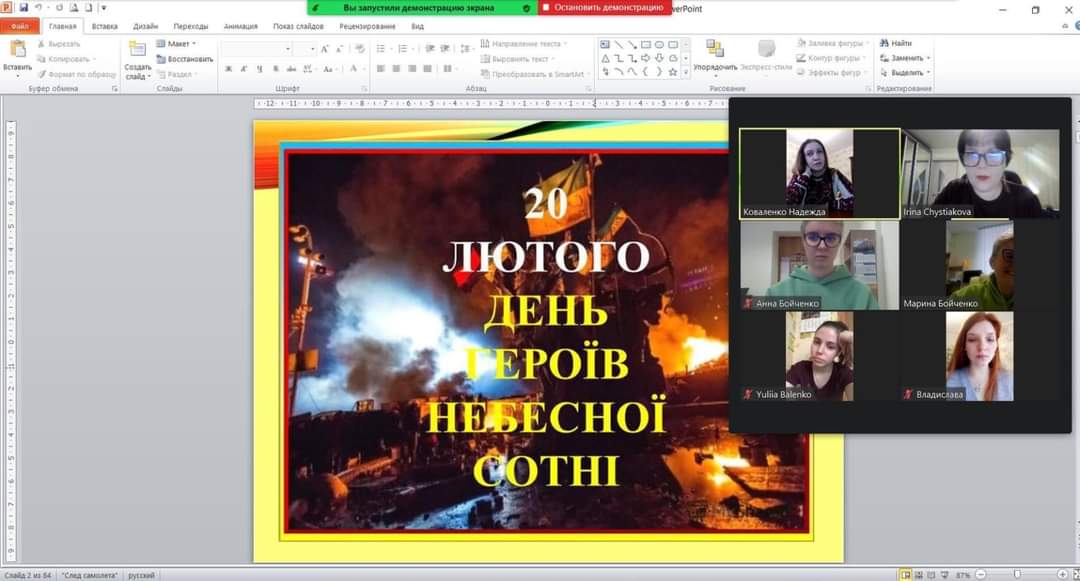The width and height of the screenshot is (1080, 581).
Task: Click the Вставить (Paste) clipboard icon
Action: point(17,50)
